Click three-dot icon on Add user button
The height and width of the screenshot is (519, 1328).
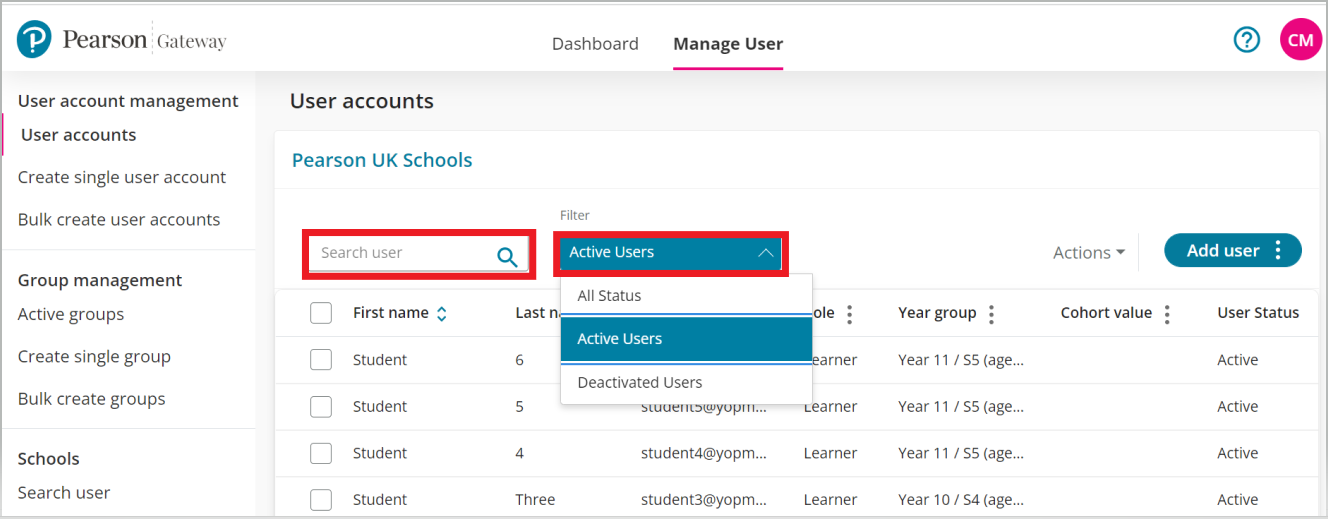pyautogui.click(x=1278, y=251)
